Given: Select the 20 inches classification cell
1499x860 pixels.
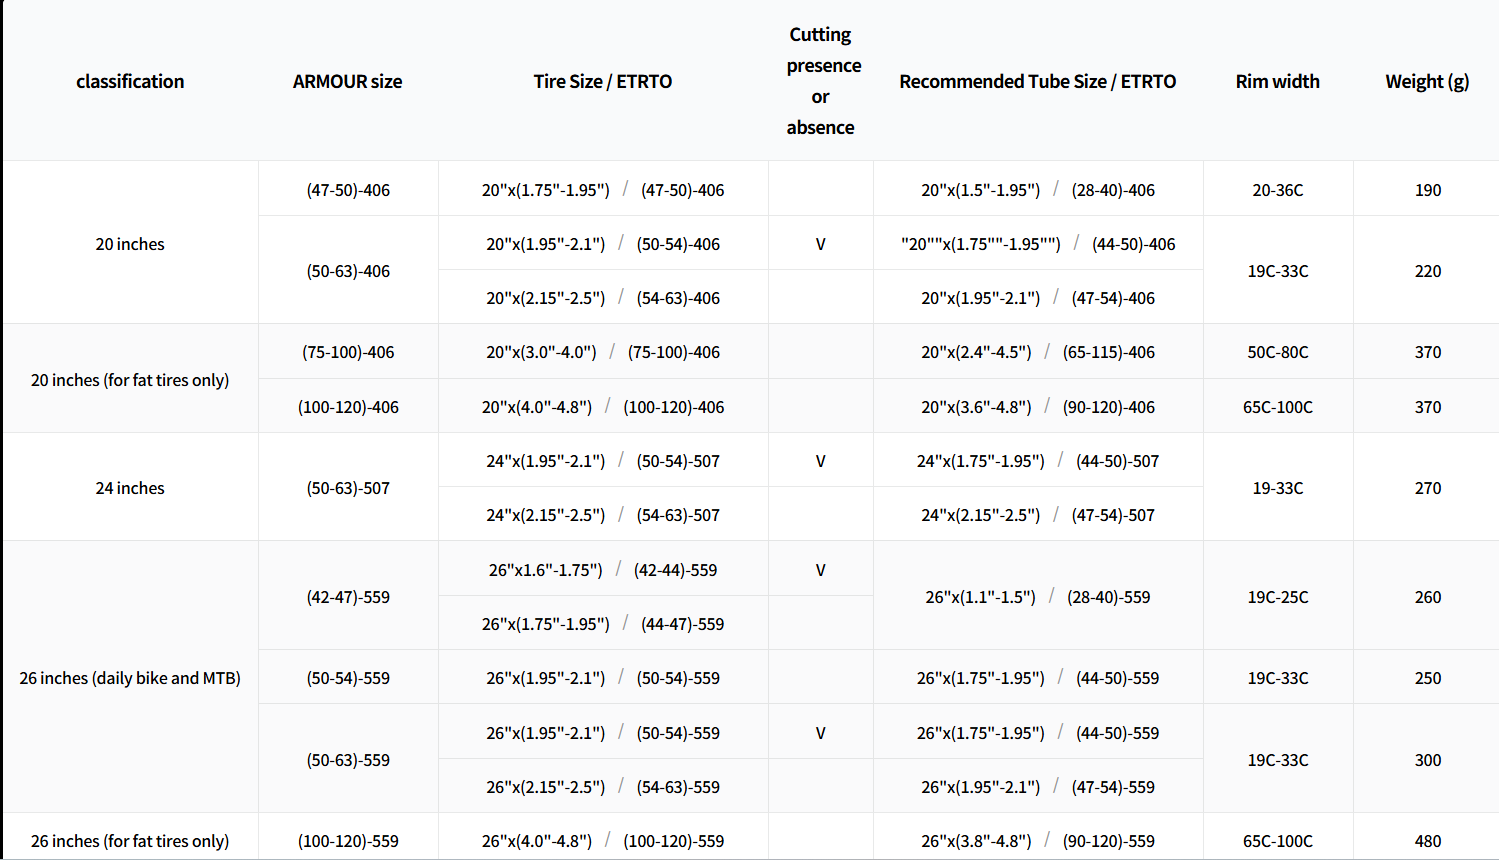Looking at the screenshot, I should (x=130, y=244).
